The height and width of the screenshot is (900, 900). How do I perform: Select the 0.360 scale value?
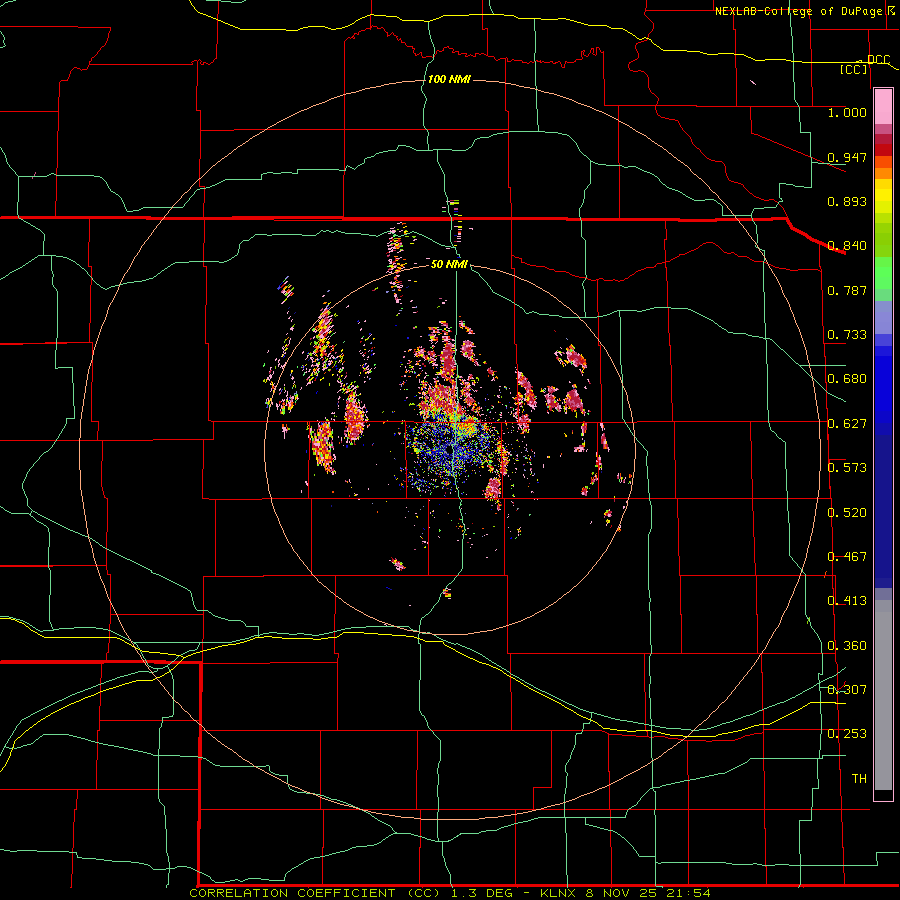[847, 646]
